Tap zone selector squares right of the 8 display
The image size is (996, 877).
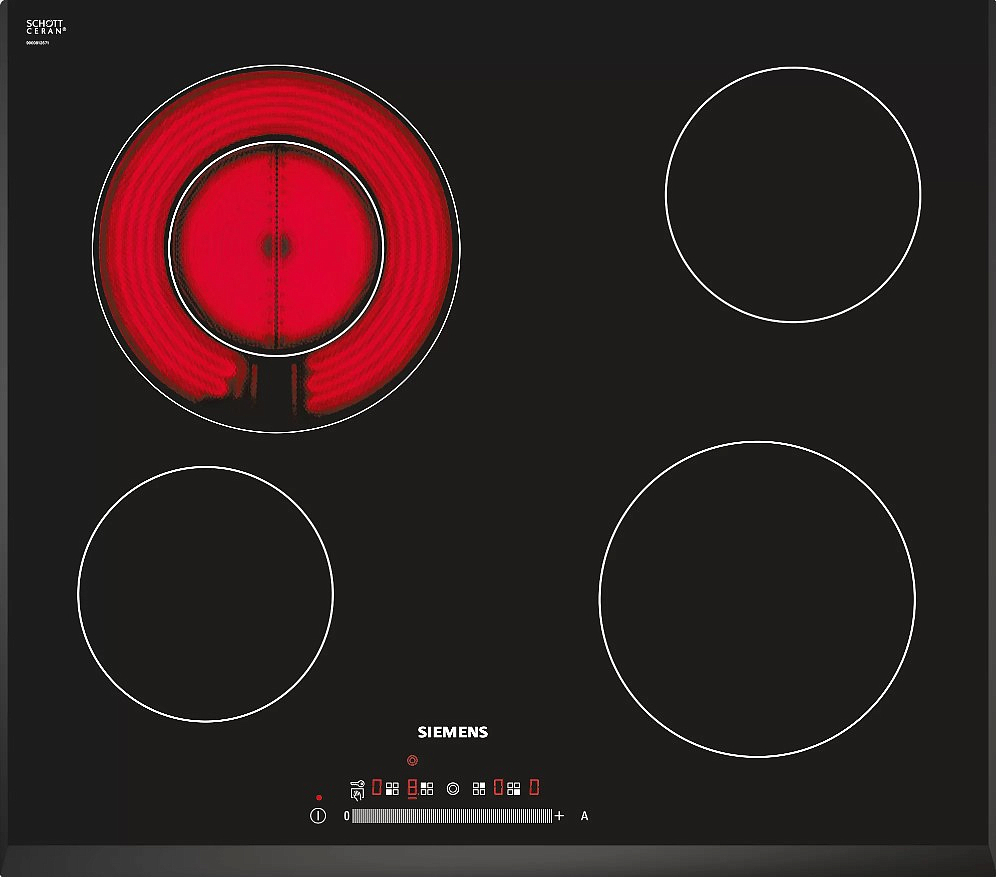click(x=427, y=788)
